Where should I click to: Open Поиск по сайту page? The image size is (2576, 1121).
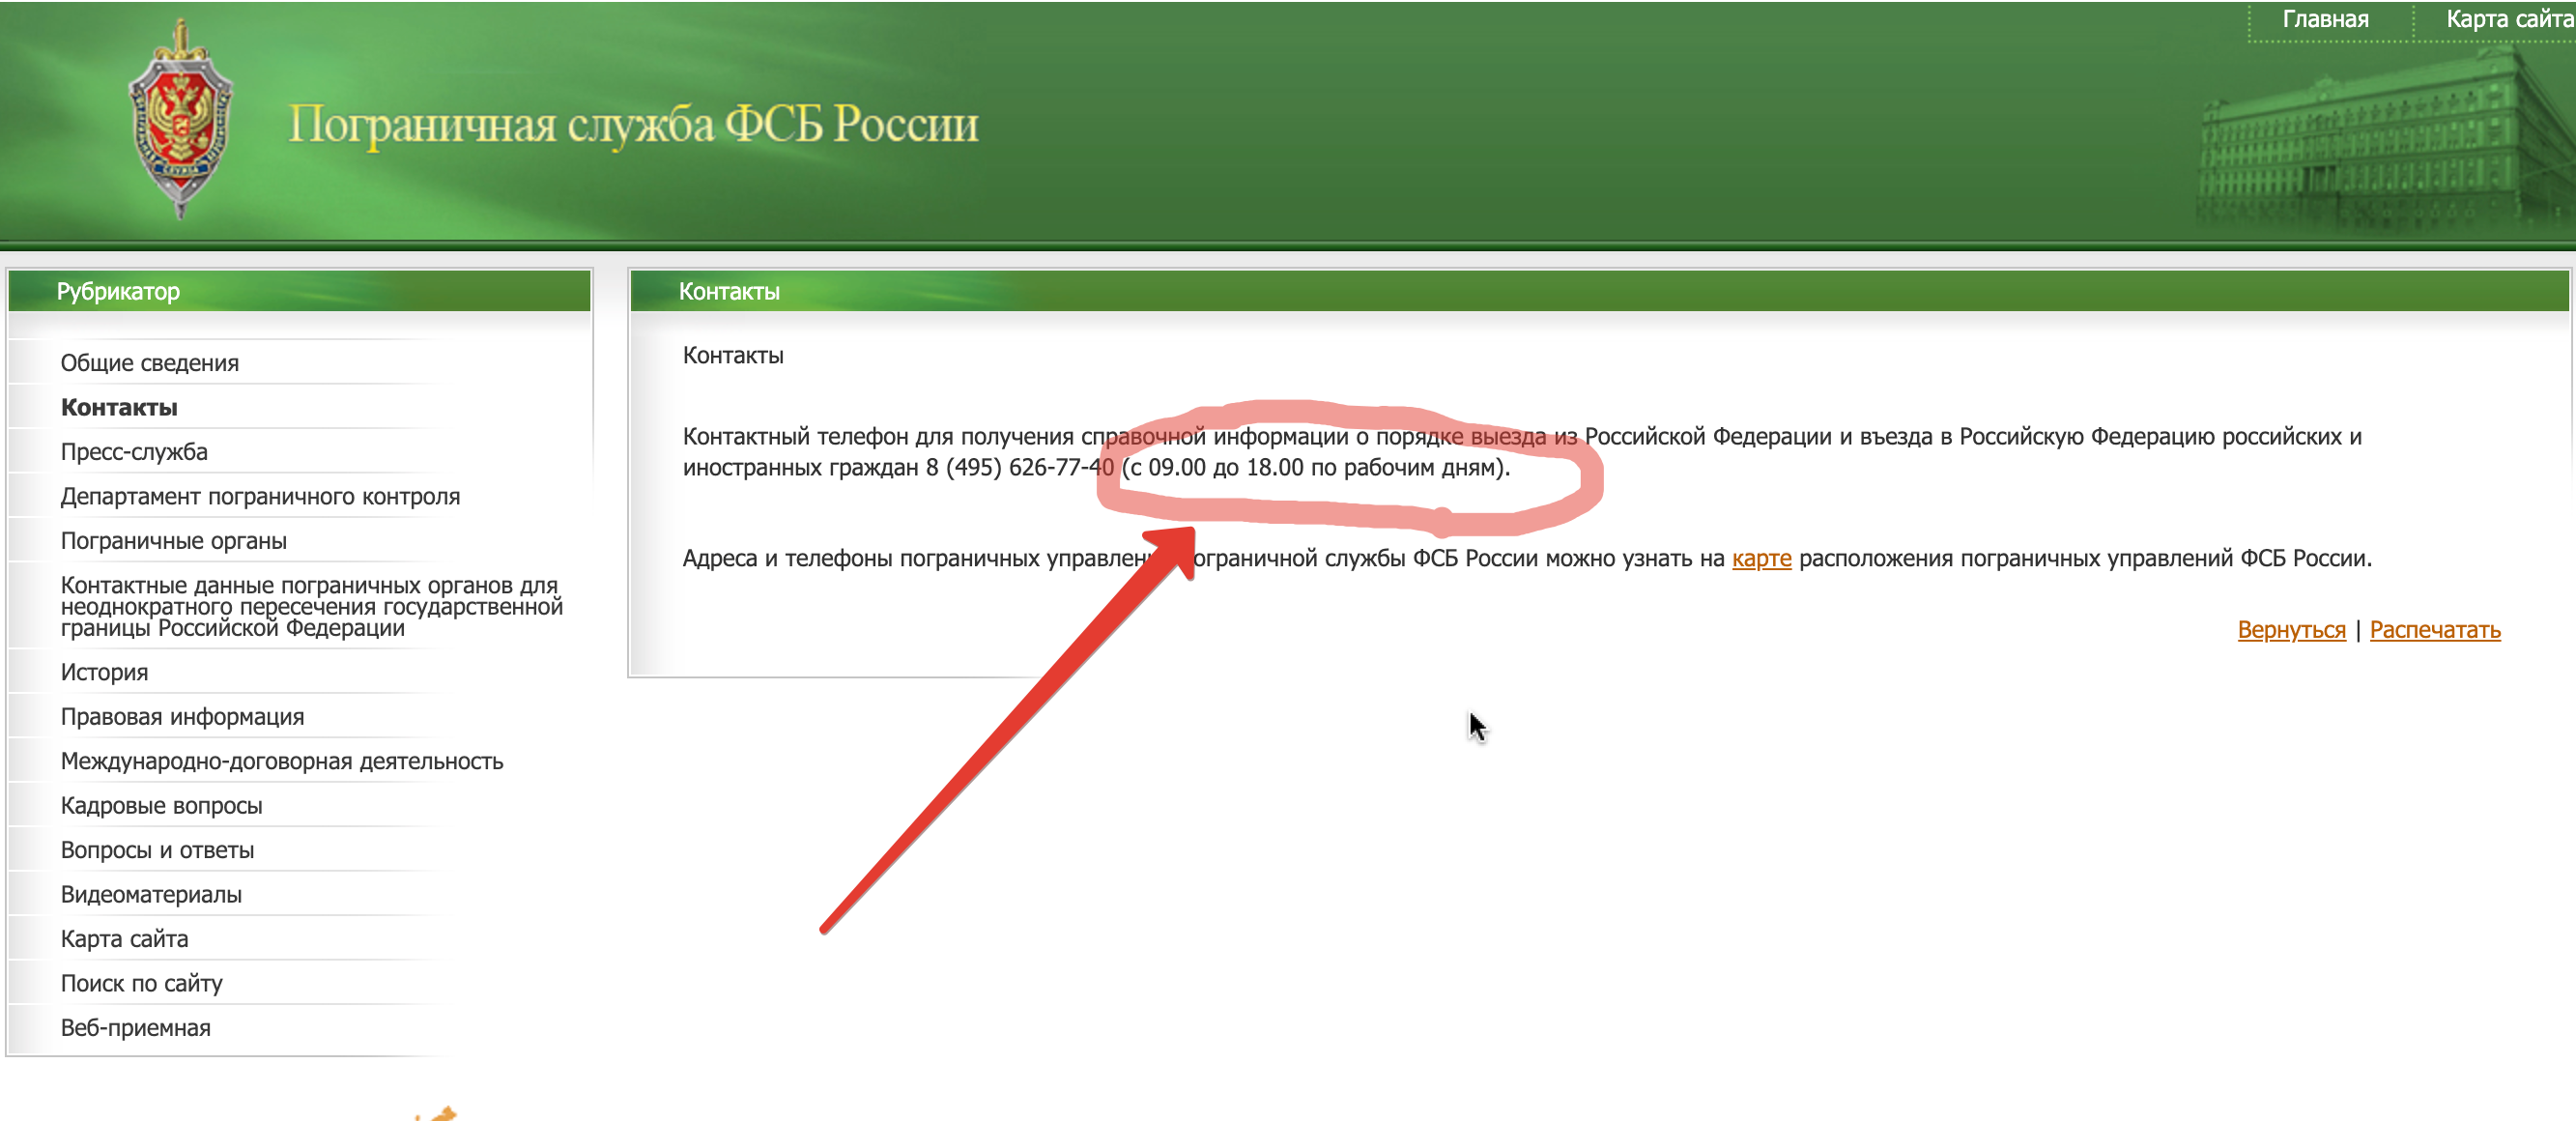click(141, 983)
